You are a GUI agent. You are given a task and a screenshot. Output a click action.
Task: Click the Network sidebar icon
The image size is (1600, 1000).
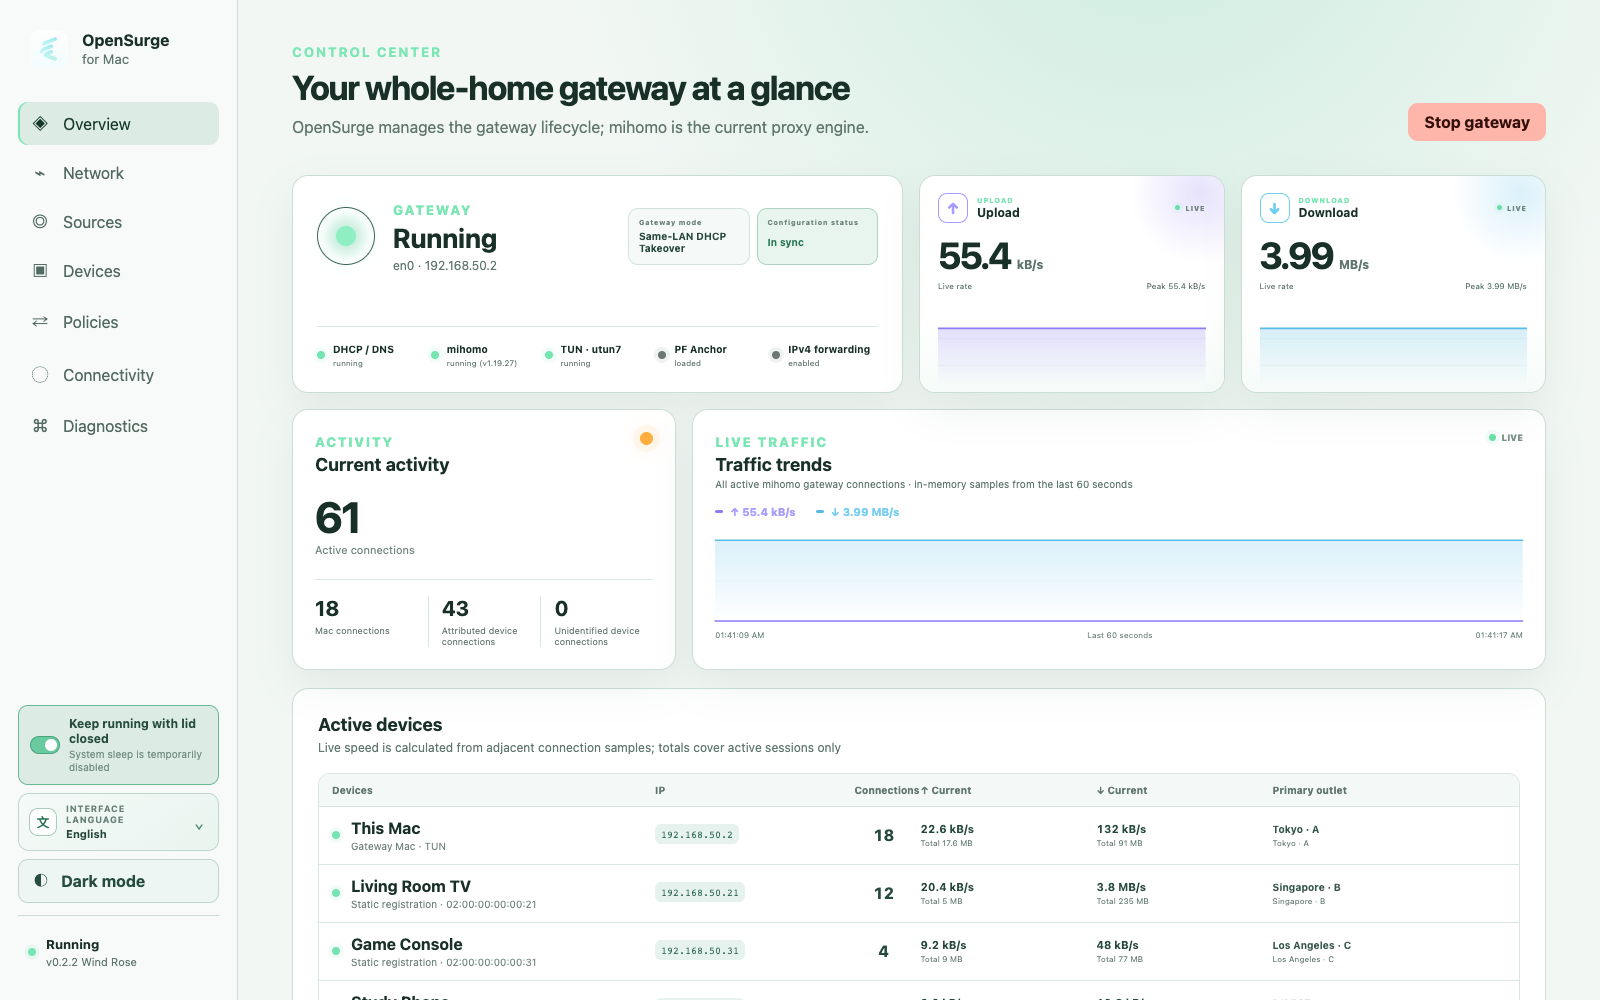(40, 173)
